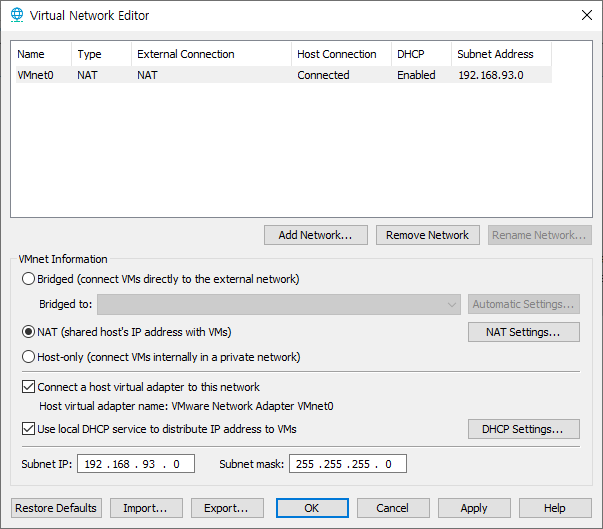The width and height of the screenshot is (603, 529).
Task: Open NAT Settings dialog
Action: tap(524, 332)
